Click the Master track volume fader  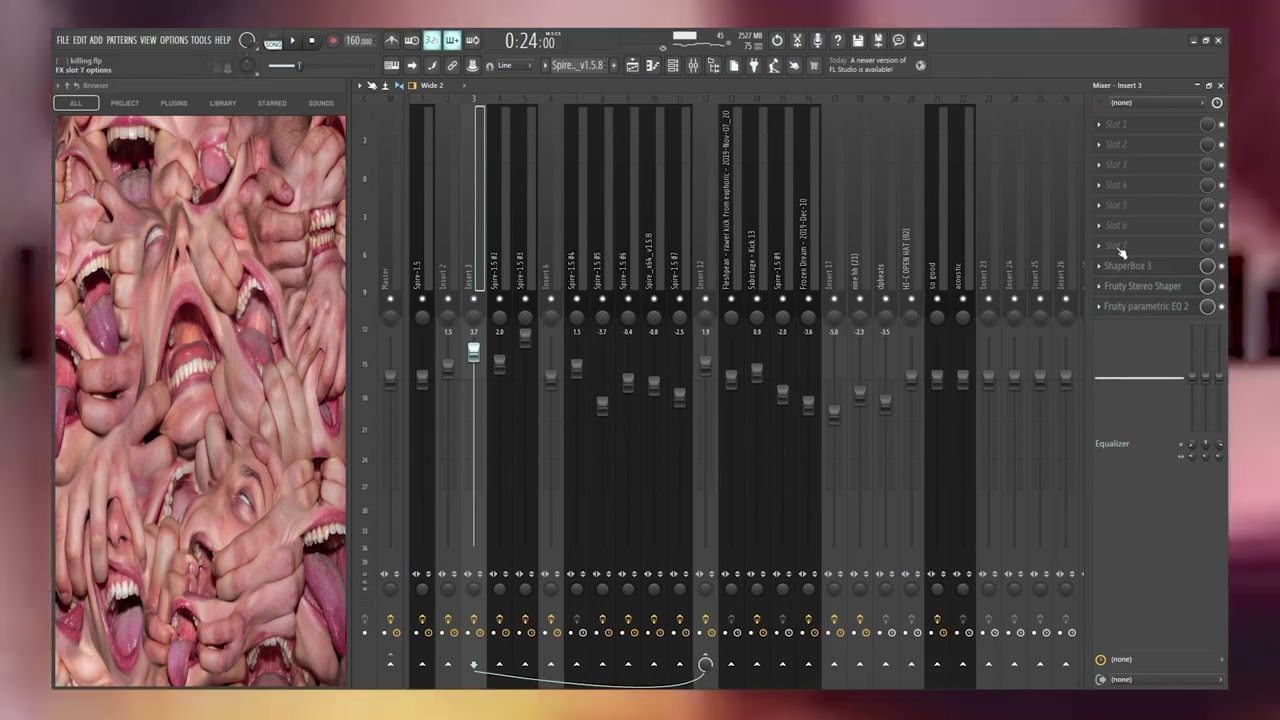point(390,379)
